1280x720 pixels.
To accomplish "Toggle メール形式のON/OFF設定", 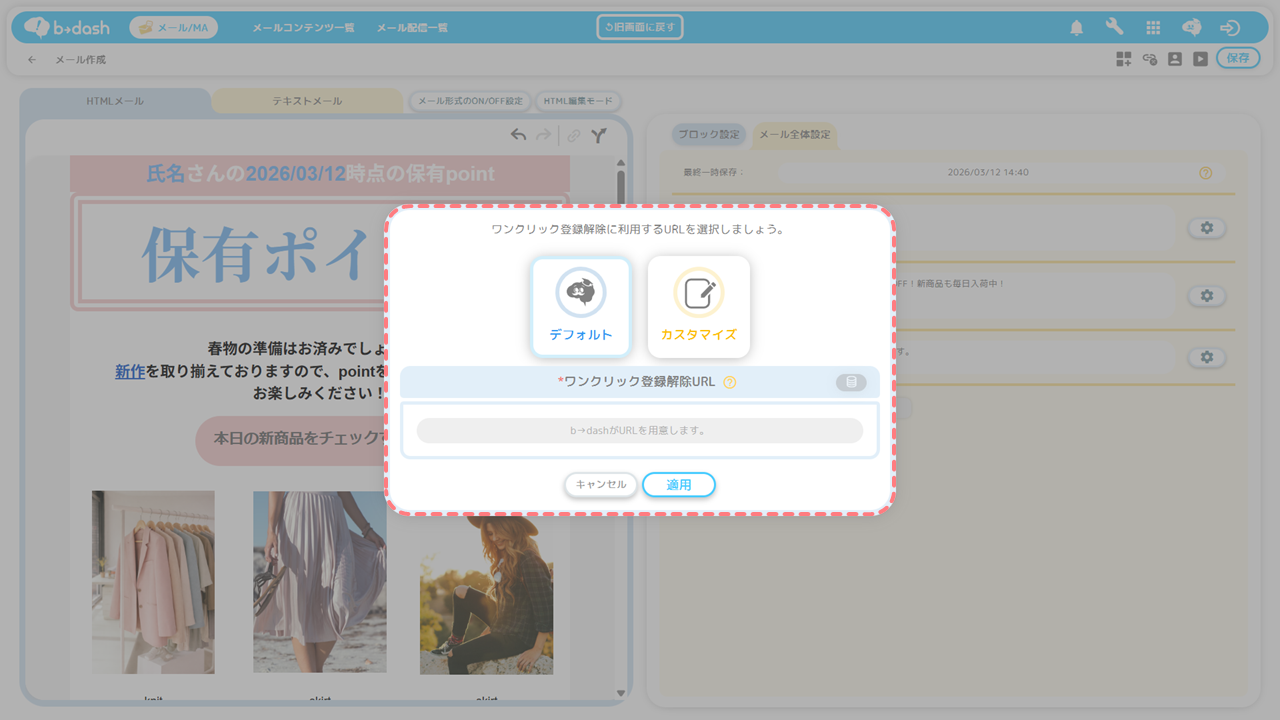I will tap(470, 101).
